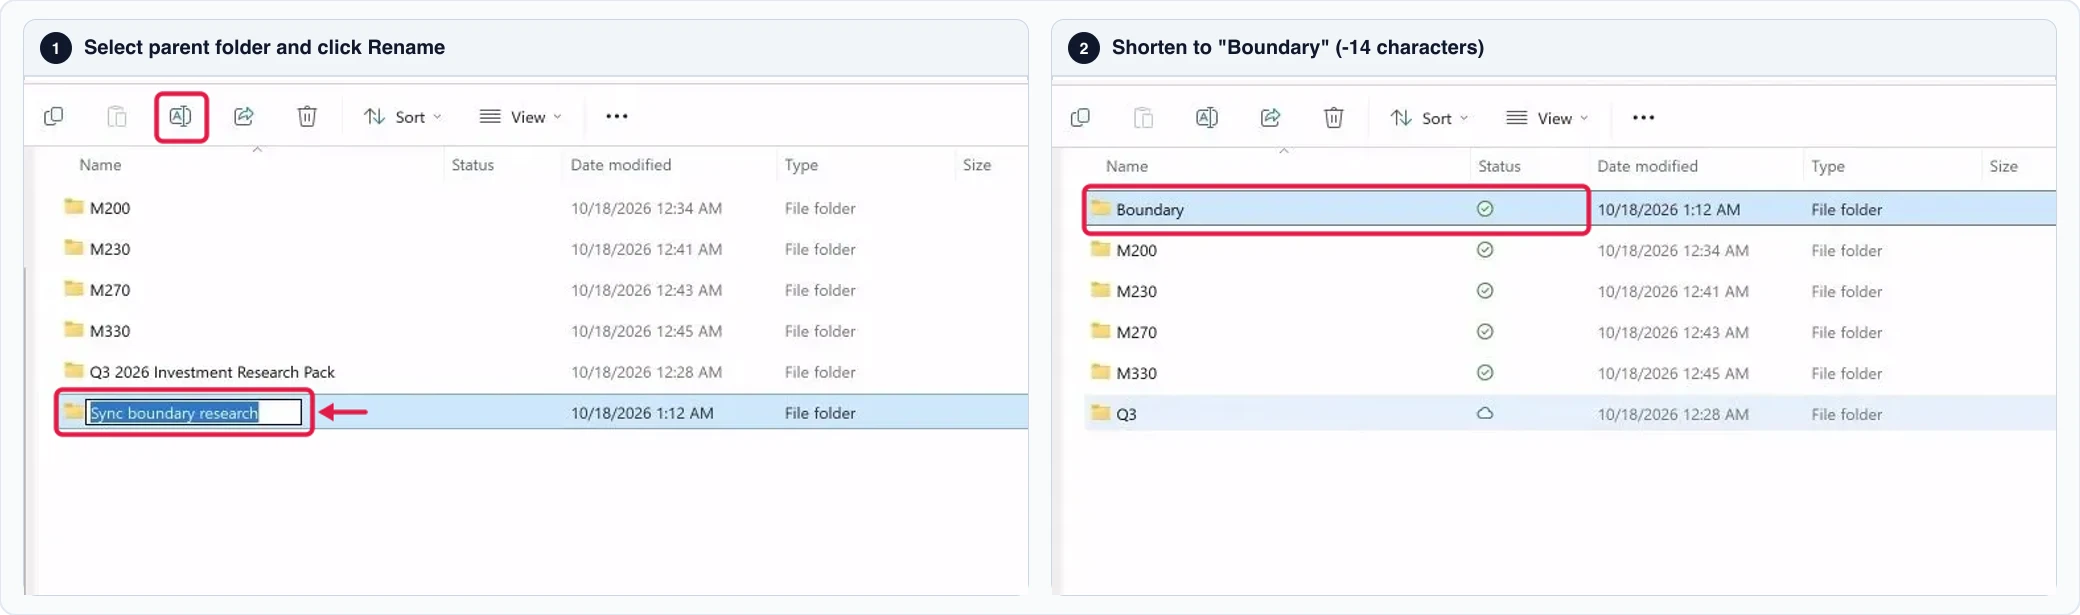
Task: Click 10/18/2026 1:12 AM date in left panel
Action: pos(642,413)
